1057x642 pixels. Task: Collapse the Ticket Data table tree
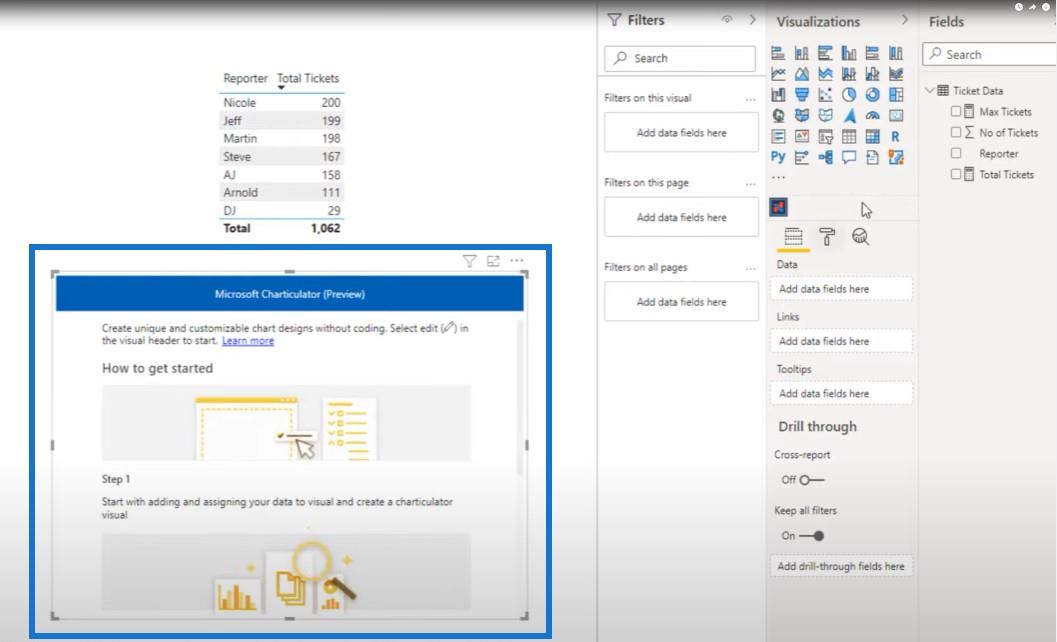tap(930, 90)
